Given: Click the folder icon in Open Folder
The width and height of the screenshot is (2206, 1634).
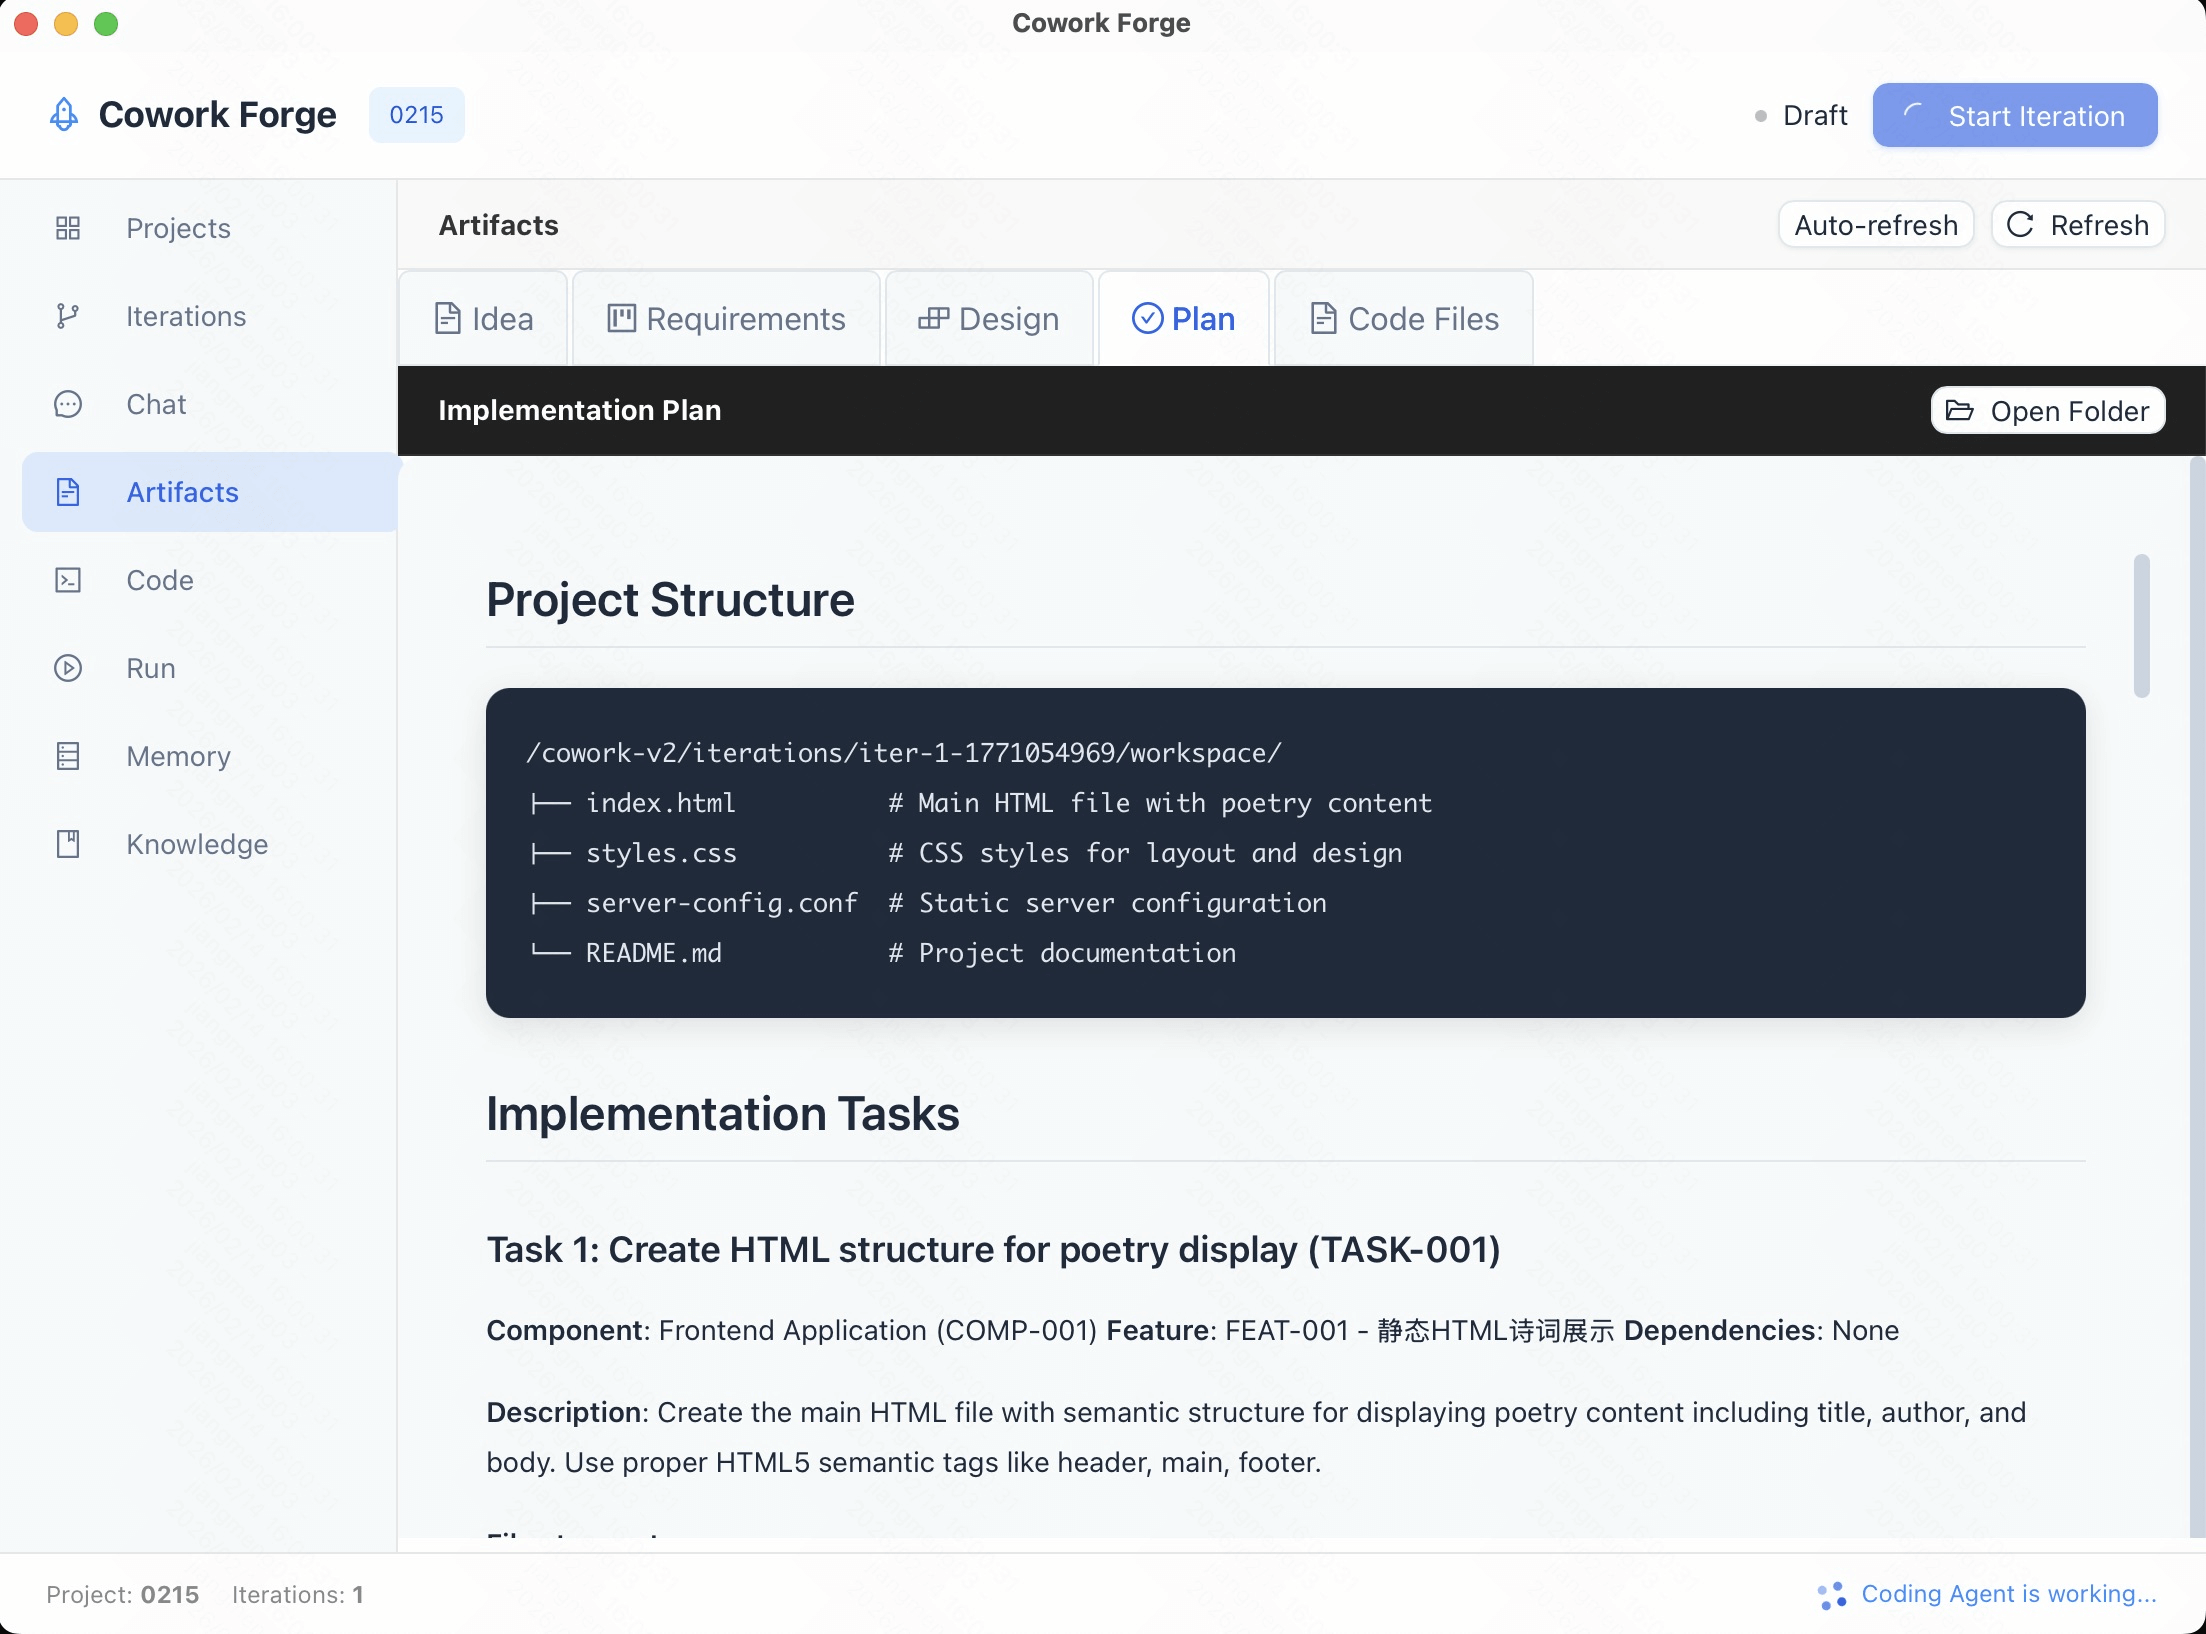Looking at the screenshot, I should tap(1960, 411).
